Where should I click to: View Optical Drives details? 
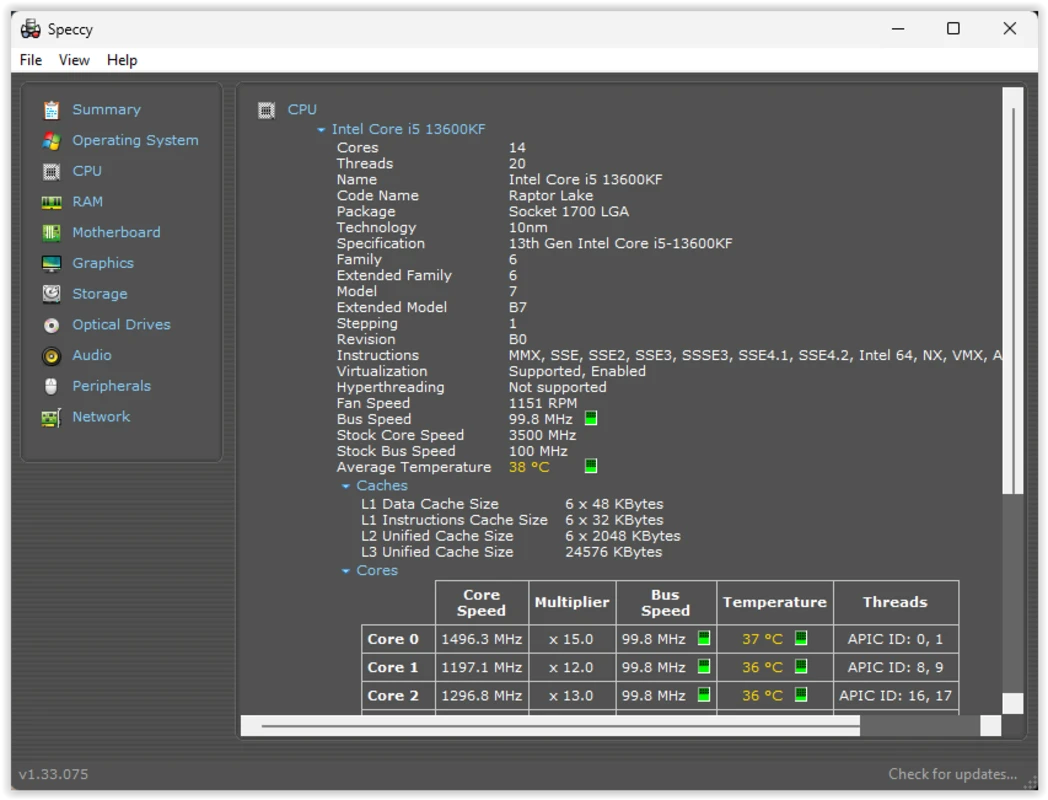(121, 324)
